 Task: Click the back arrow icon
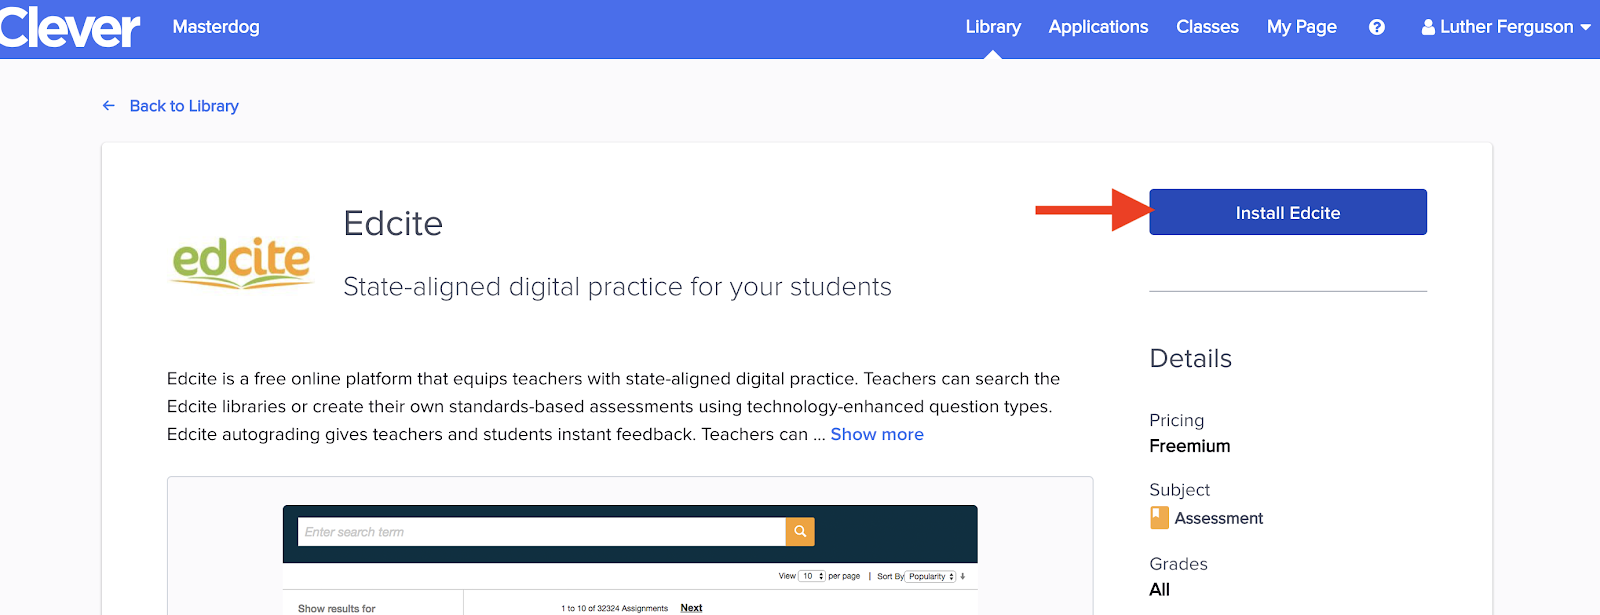point(109,105)
